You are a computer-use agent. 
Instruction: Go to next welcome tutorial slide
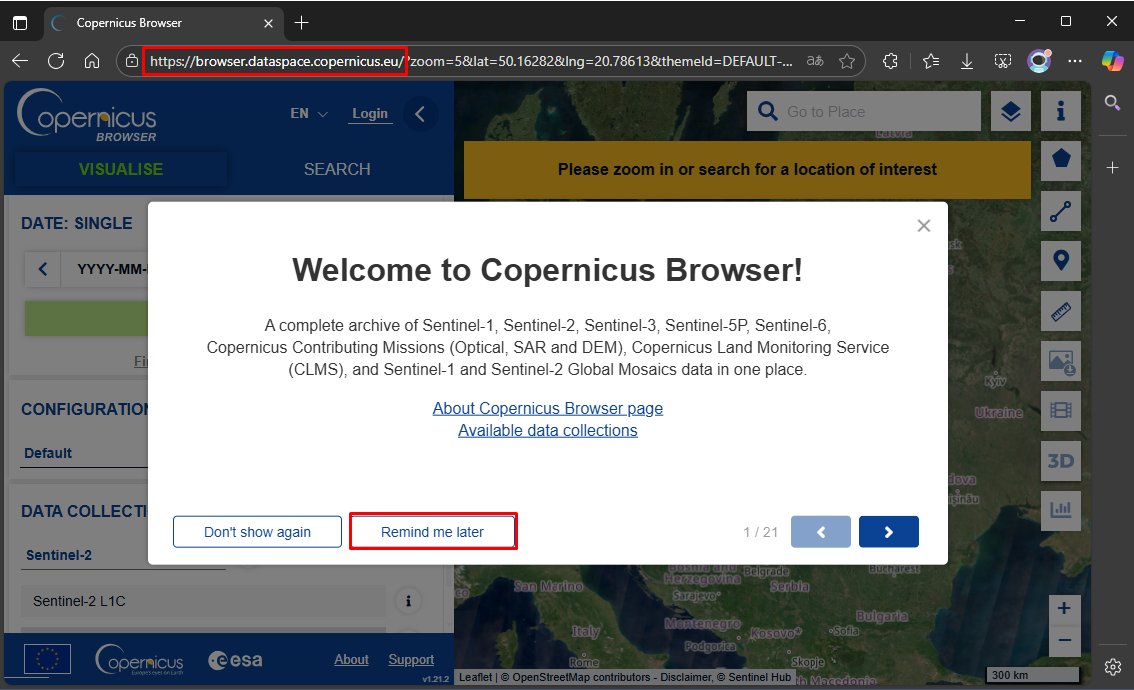click(x=888, y=532)
